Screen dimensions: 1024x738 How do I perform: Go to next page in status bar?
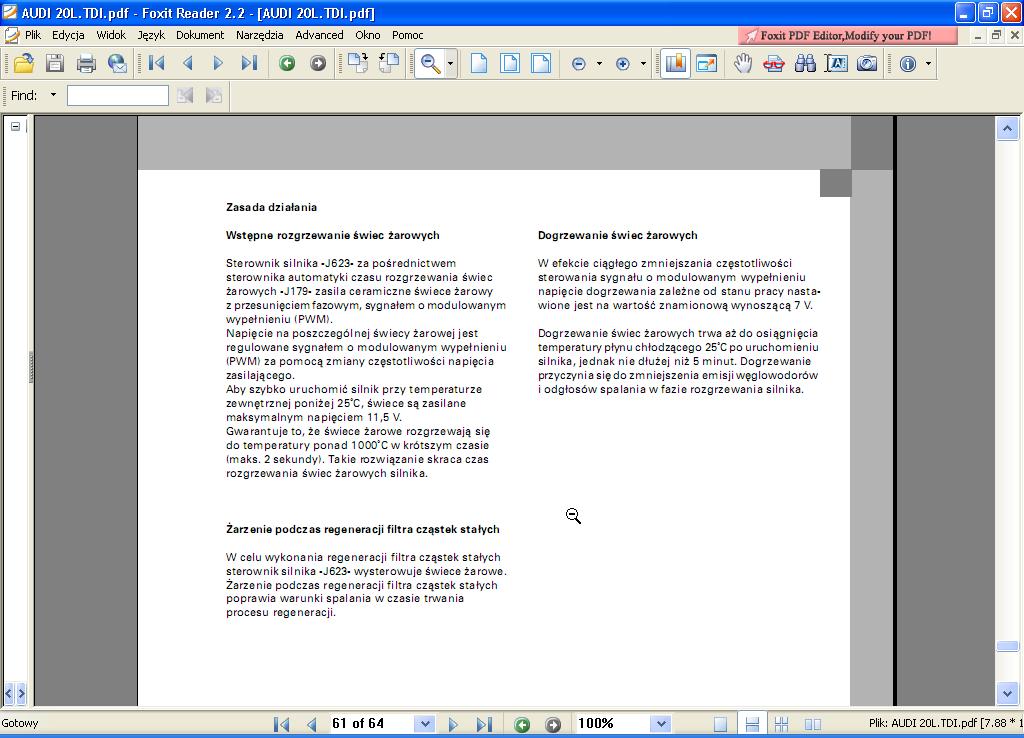pos(453,724)
